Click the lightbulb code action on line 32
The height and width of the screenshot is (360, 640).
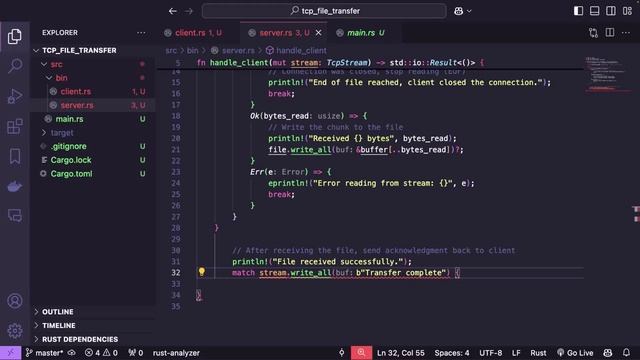(x=202, y=272)
